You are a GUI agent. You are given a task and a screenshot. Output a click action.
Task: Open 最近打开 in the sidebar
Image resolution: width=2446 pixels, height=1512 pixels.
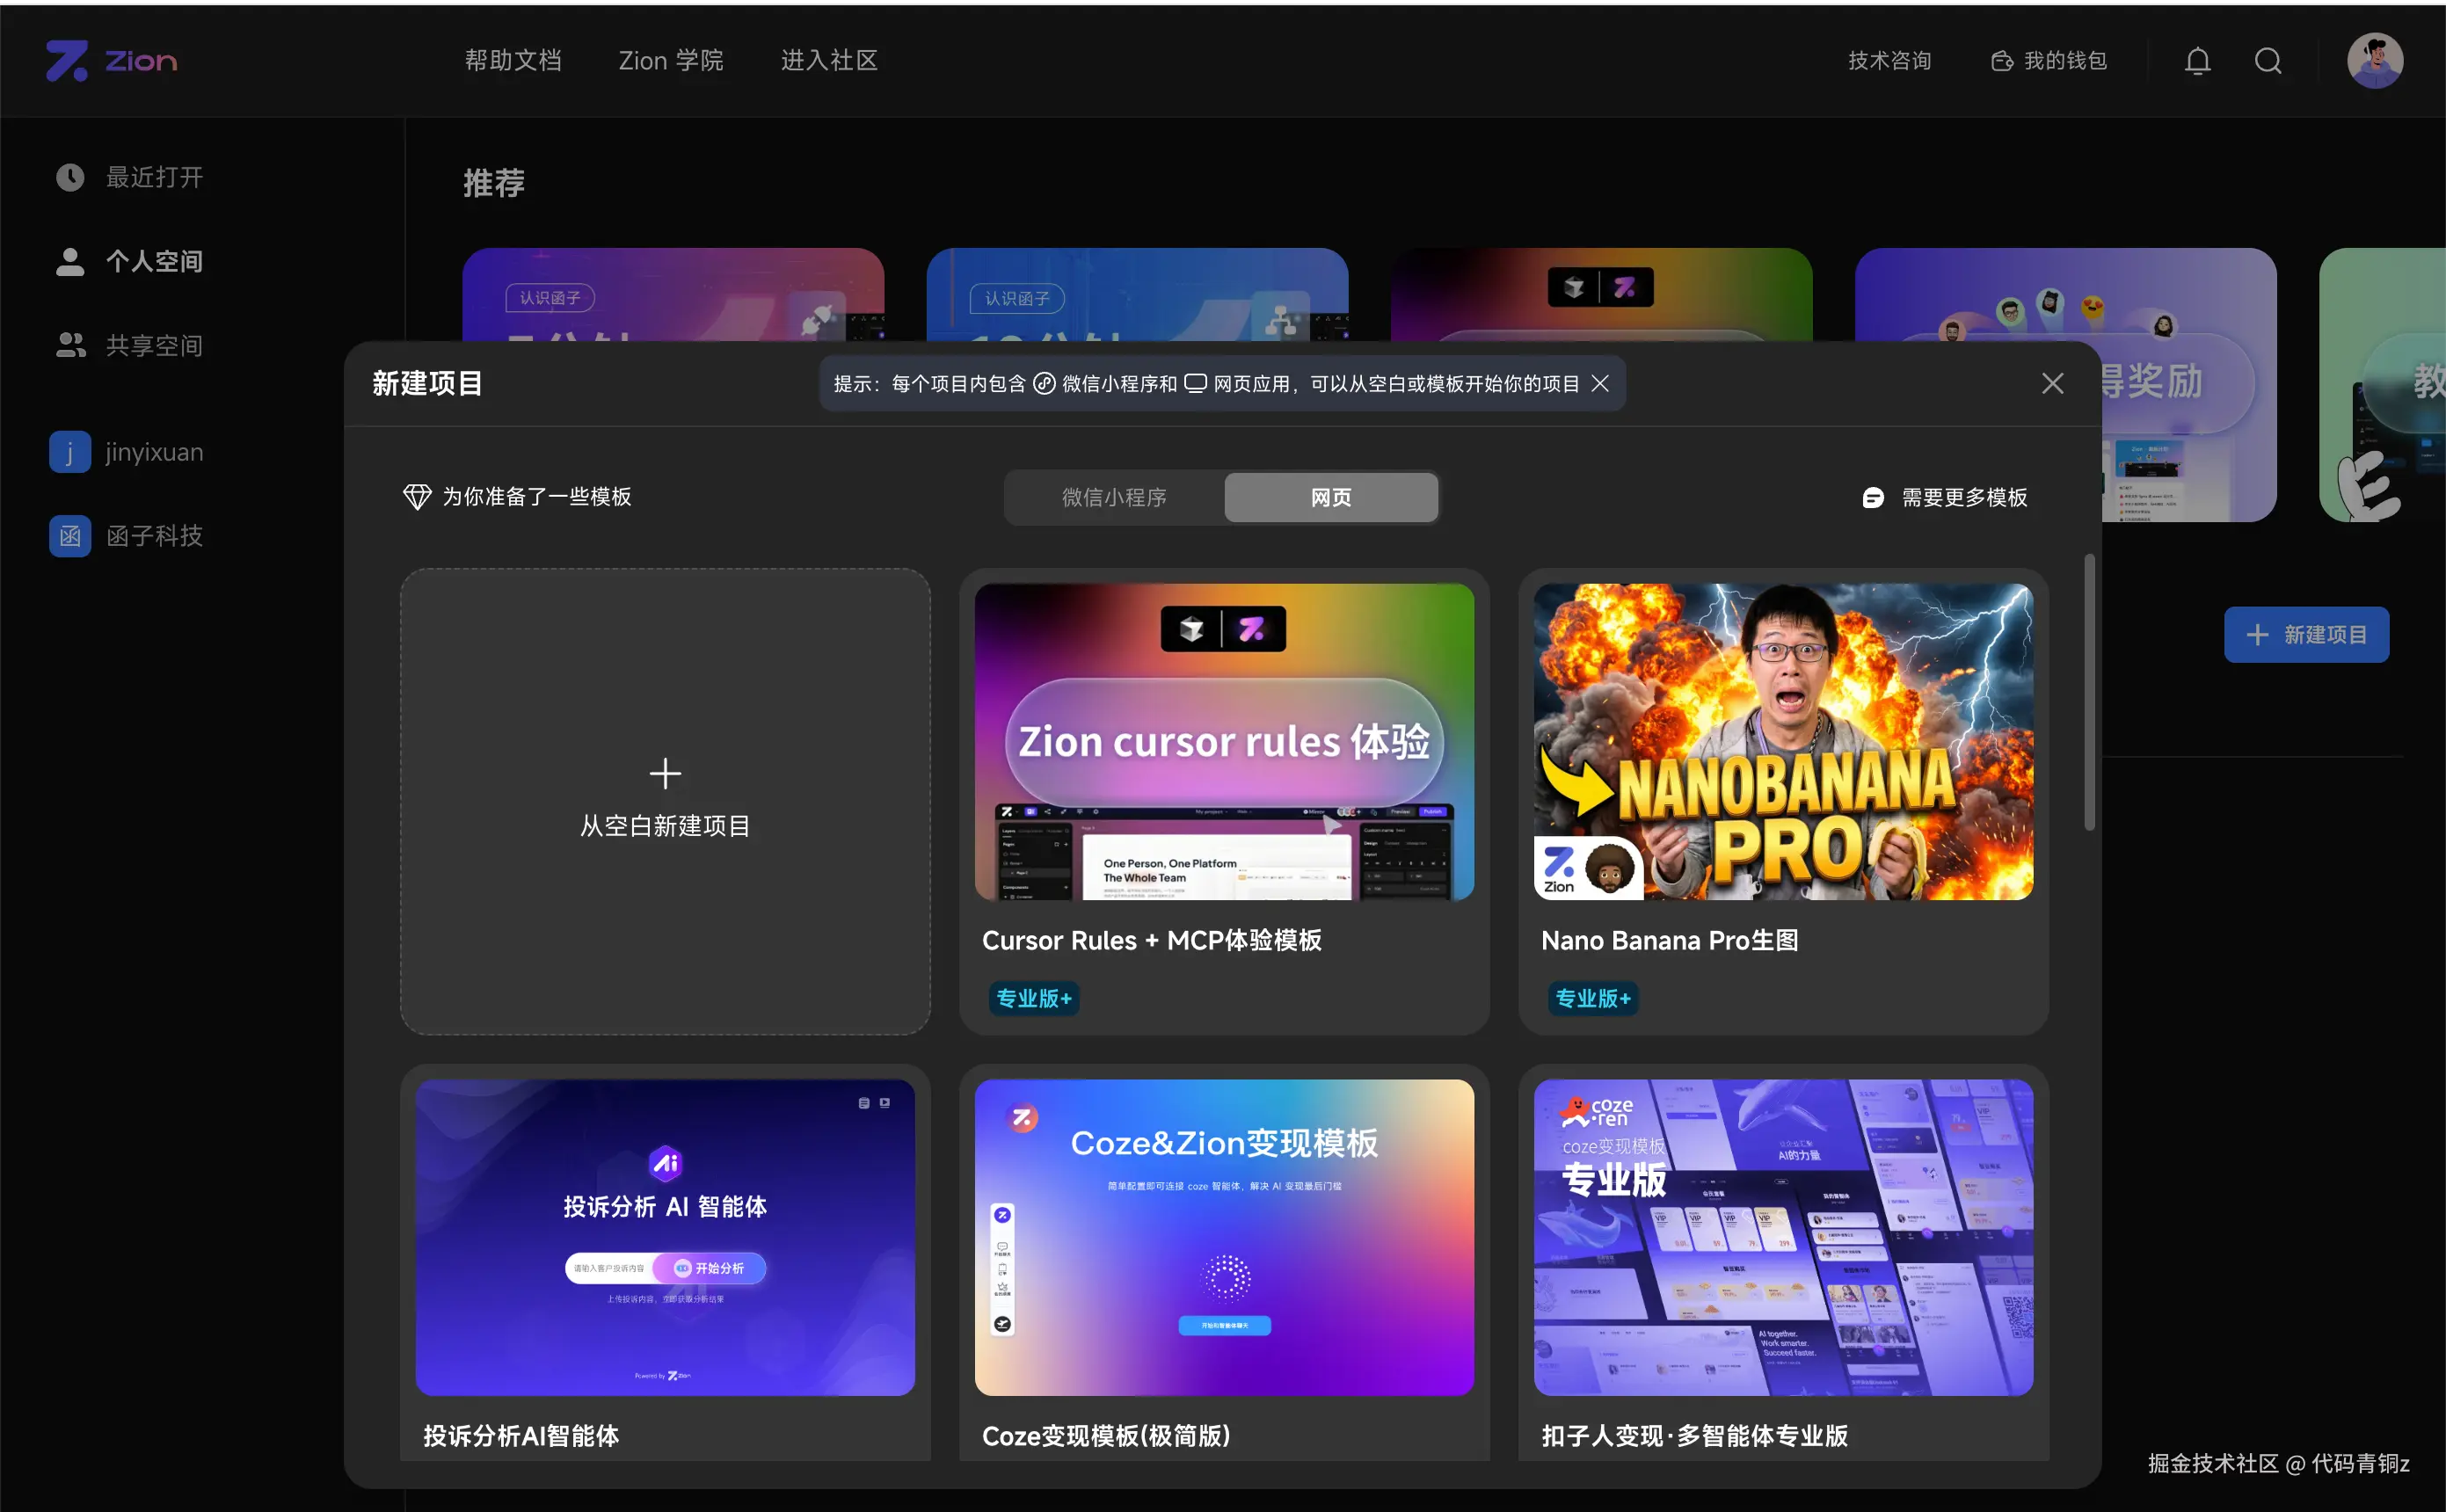coord(154,178)
